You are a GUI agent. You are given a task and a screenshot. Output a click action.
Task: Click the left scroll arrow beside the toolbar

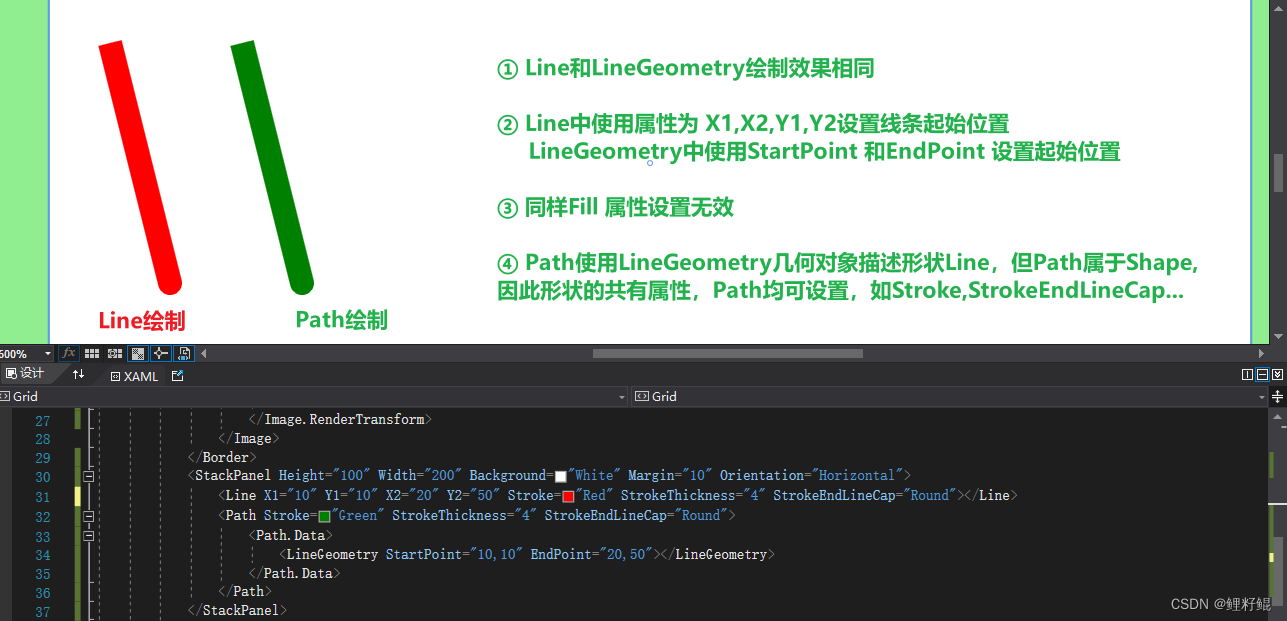click(x=204, y=353)
